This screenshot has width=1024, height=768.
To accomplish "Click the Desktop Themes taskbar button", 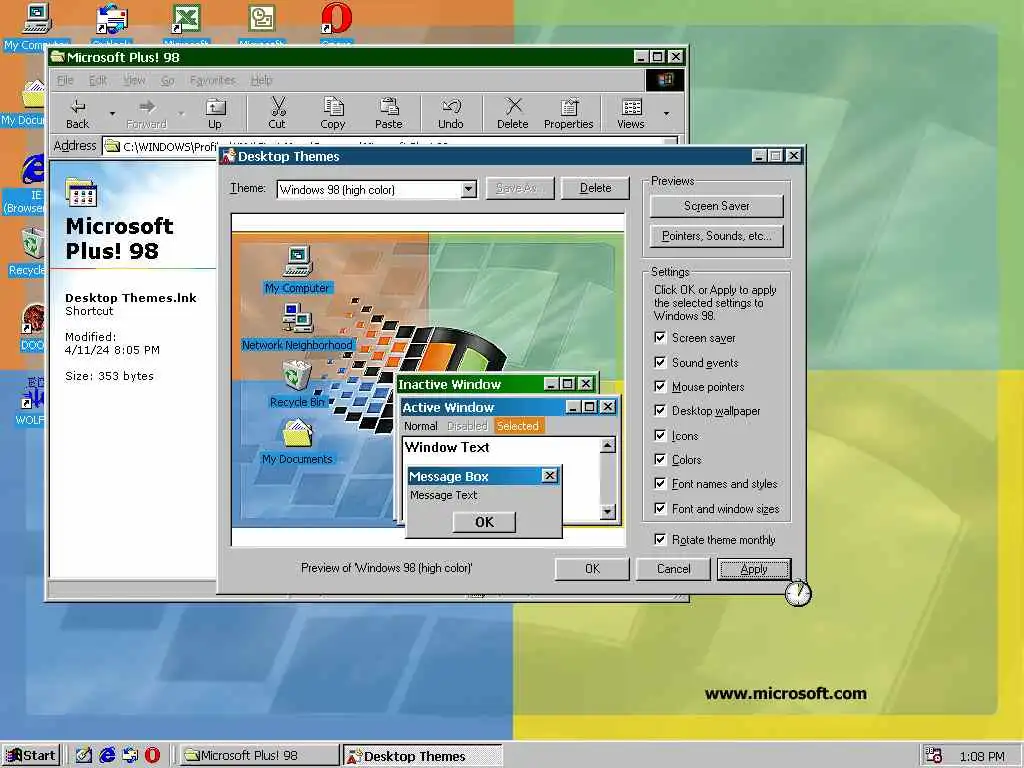I will click(x=423, y=756).
